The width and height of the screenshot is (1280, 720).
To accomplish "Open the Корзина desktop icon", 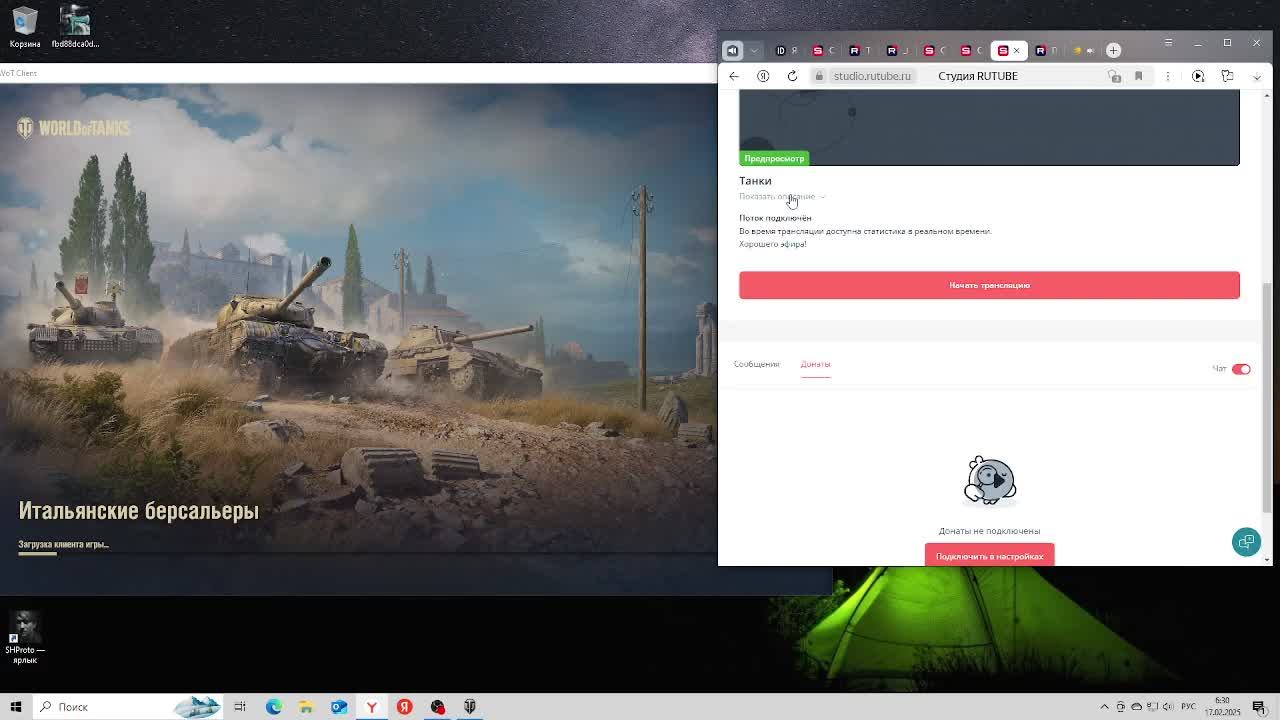I will pos(24,28).
